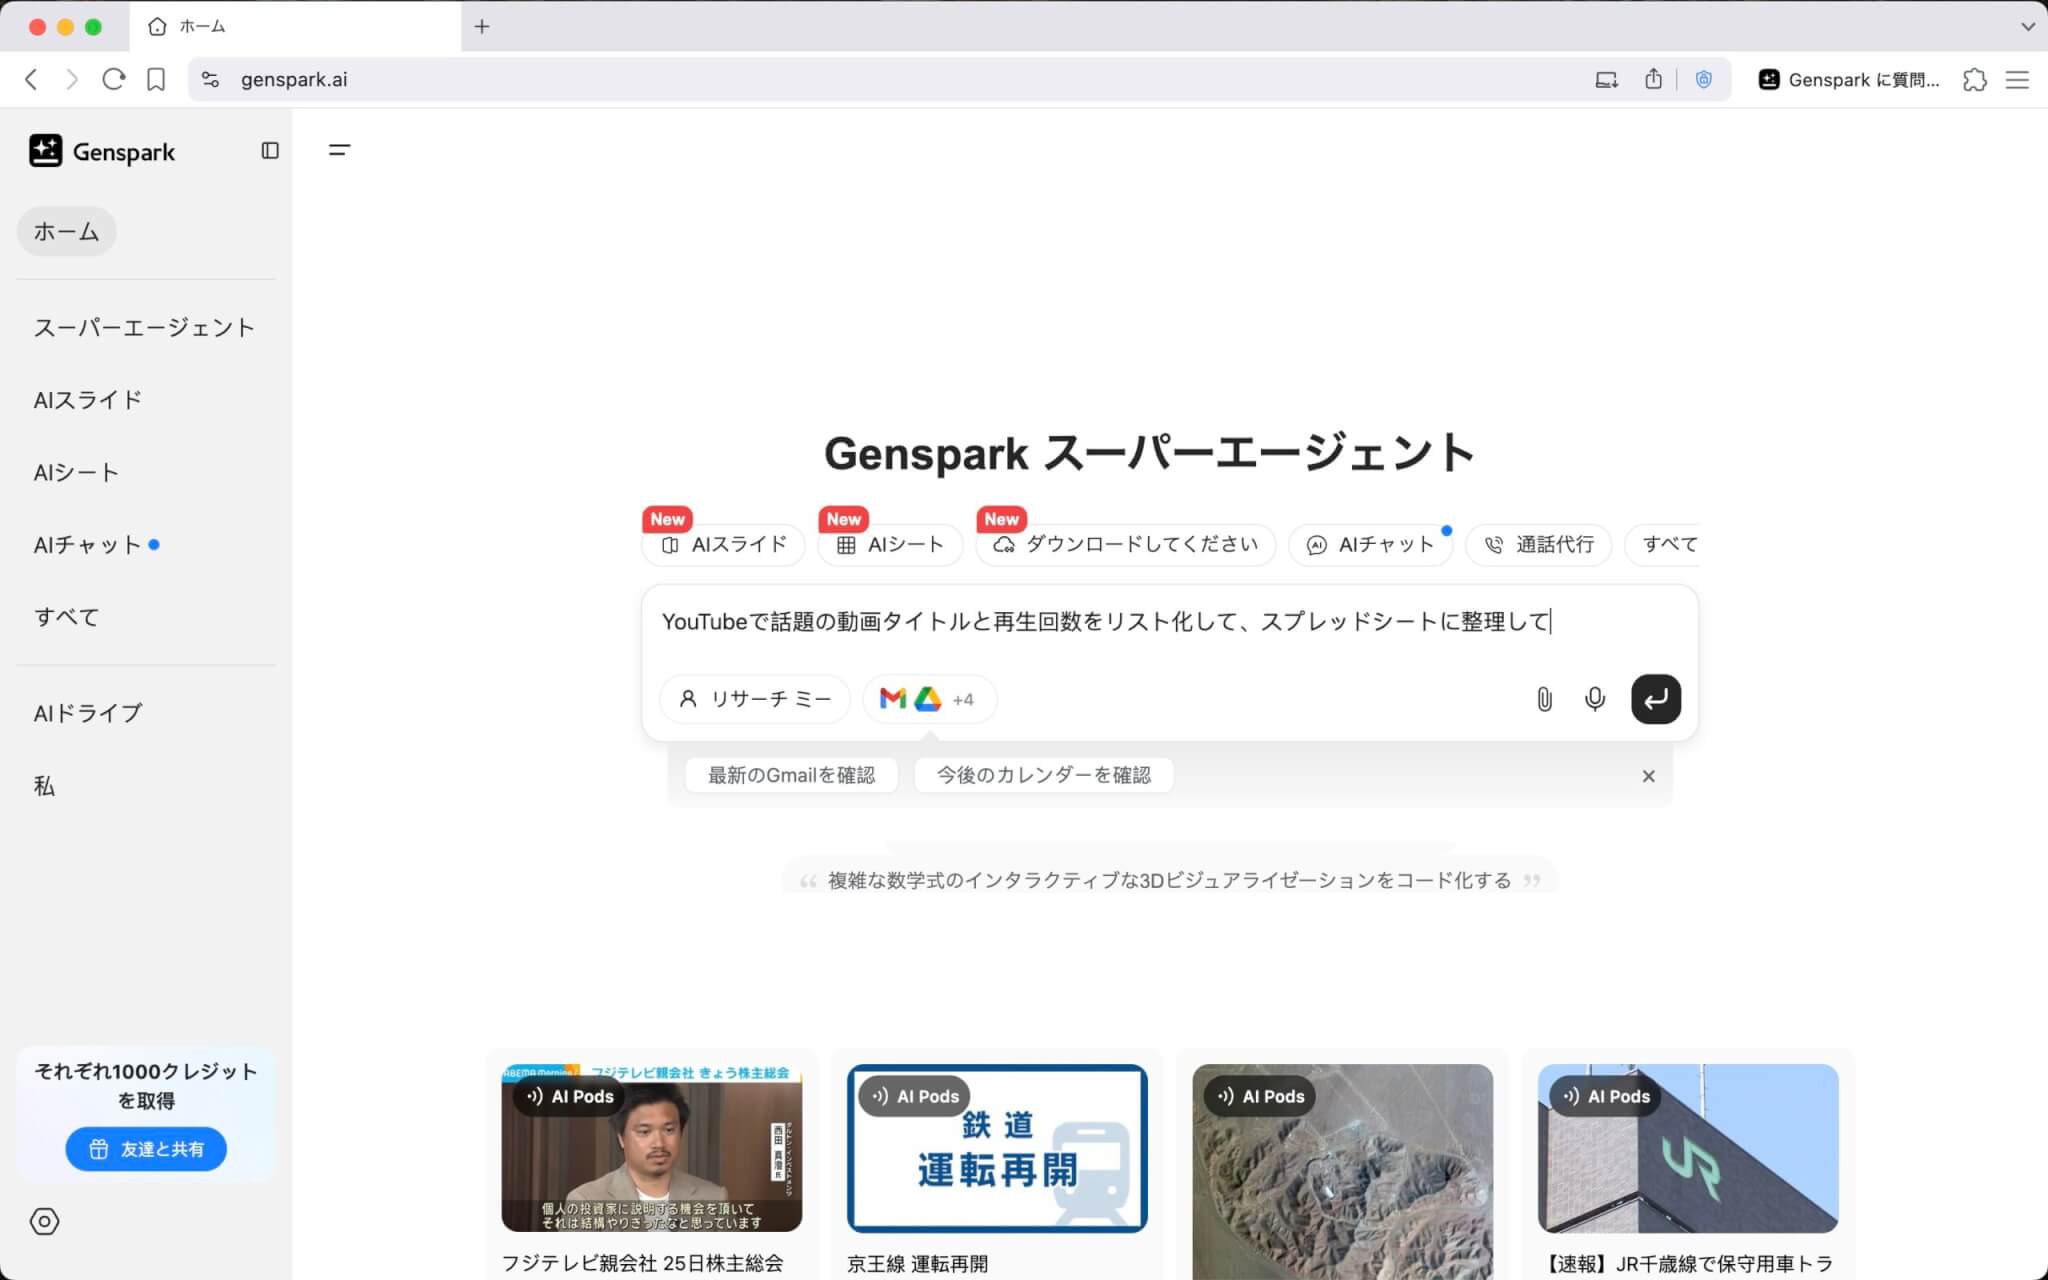
Task: Select the 通話代行 chip
Action: (1538, 545)
